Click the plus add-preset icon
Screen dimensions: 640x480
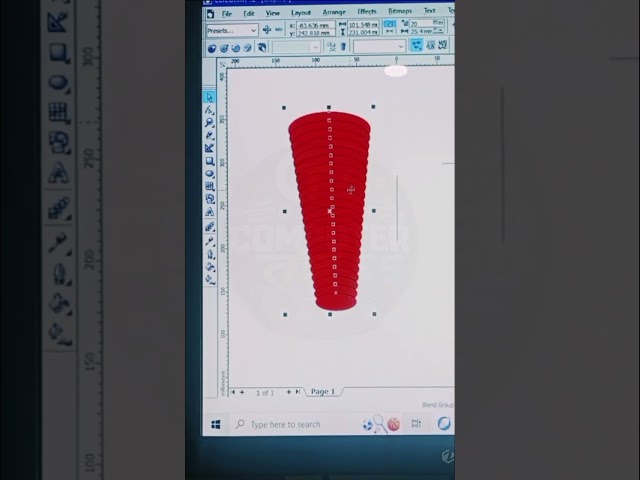pos(267,30)
